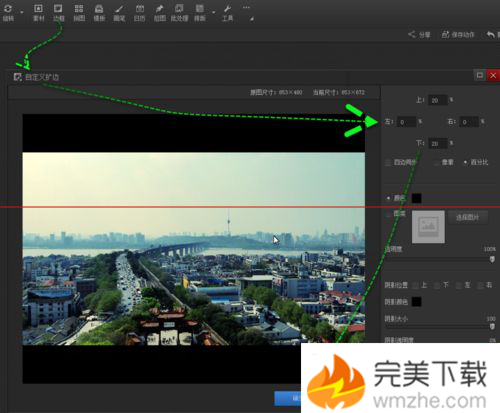Open the 素材 materials tool

[39, 13]
